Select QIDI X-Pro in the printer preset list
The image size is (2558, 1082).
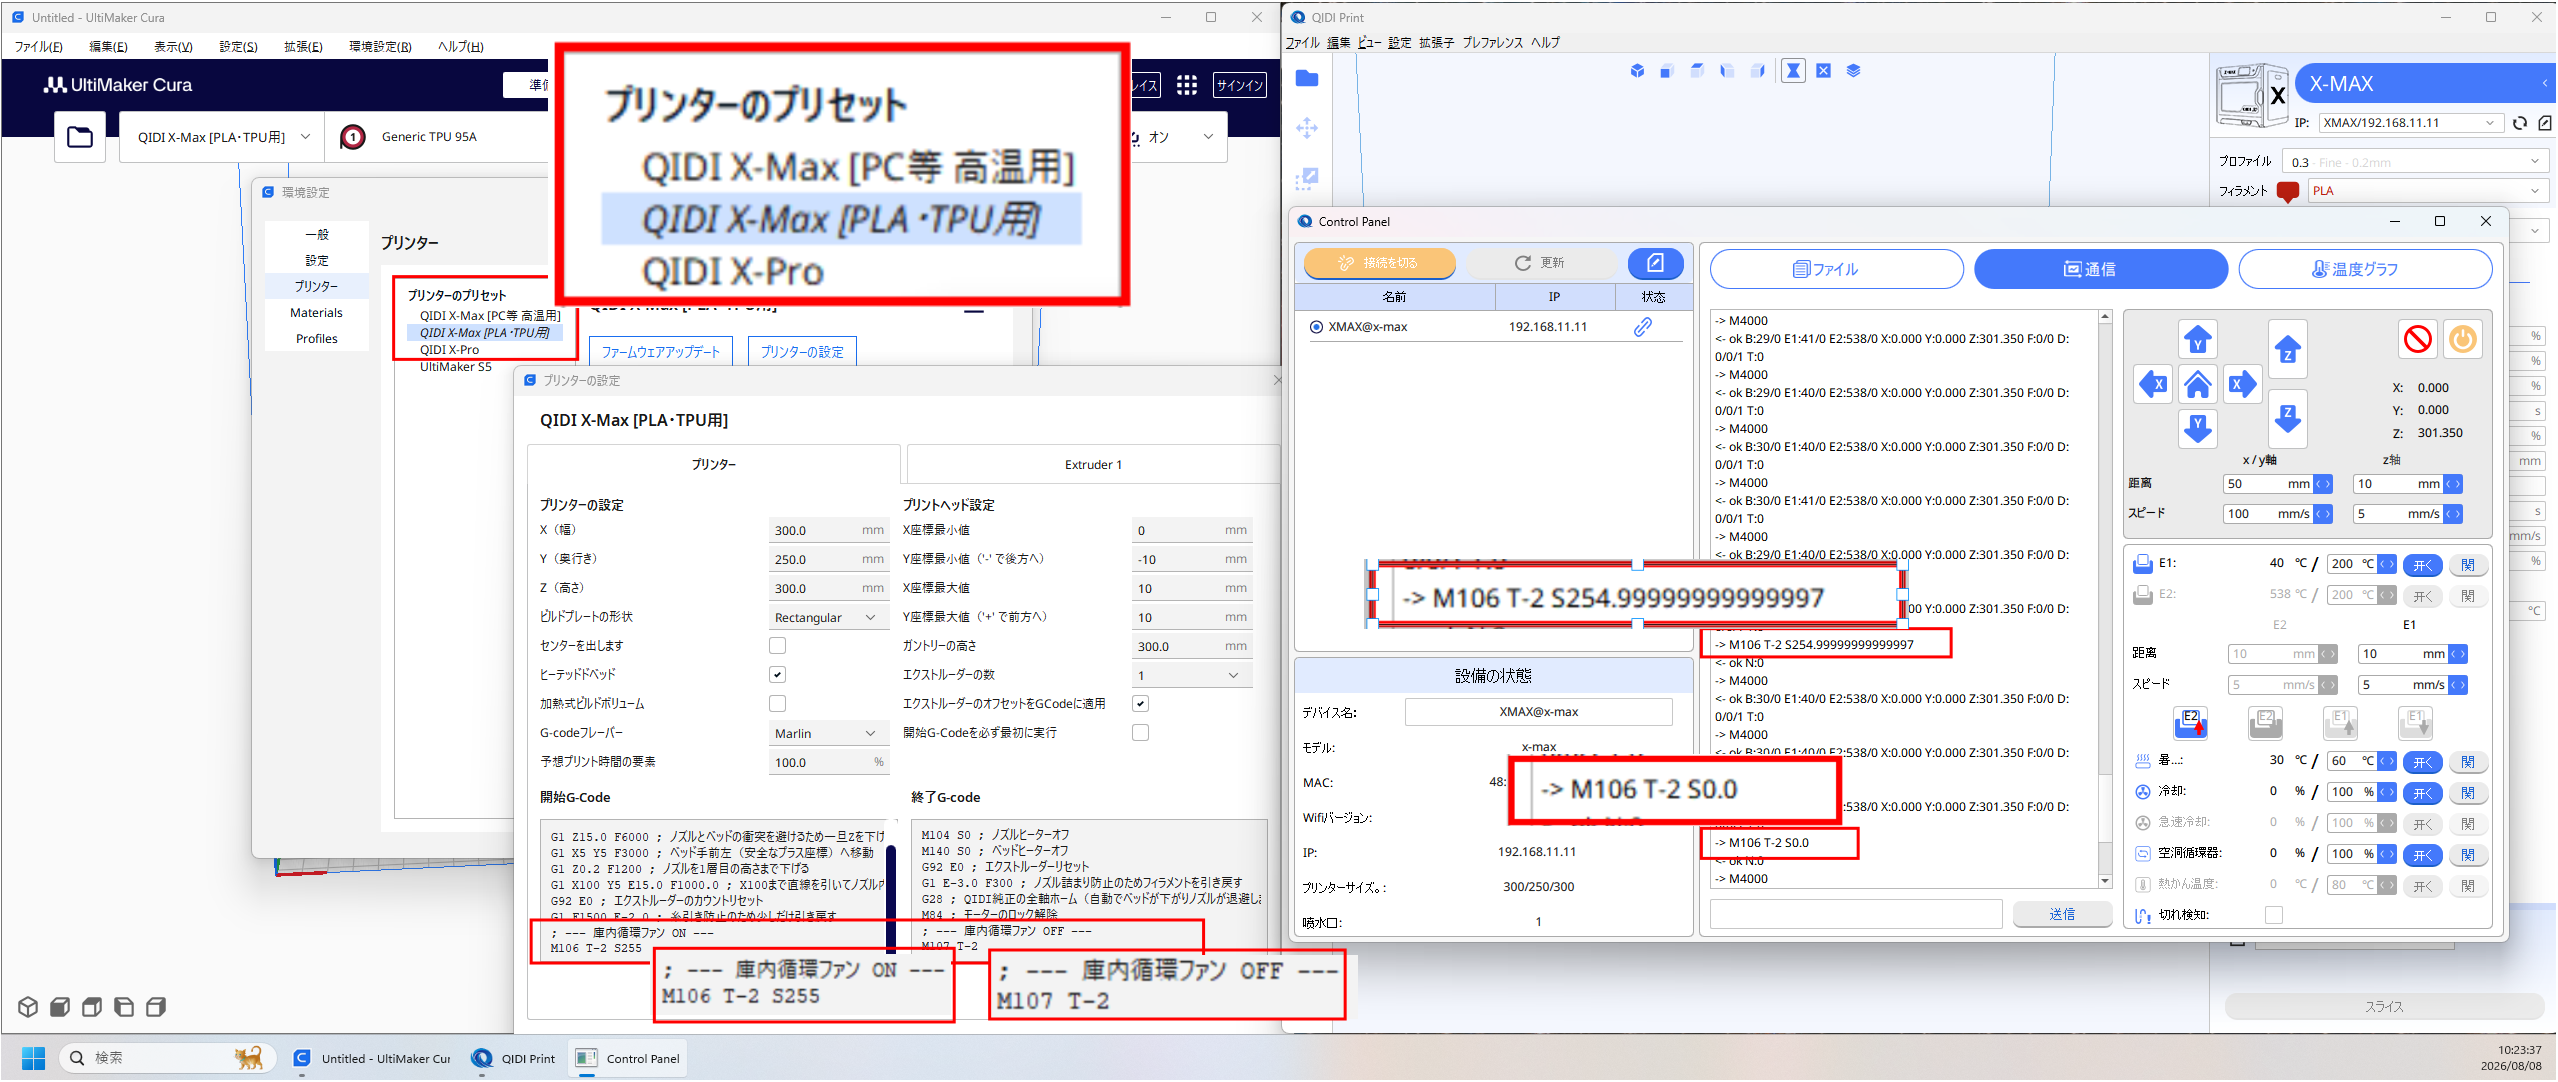point(449,350)
